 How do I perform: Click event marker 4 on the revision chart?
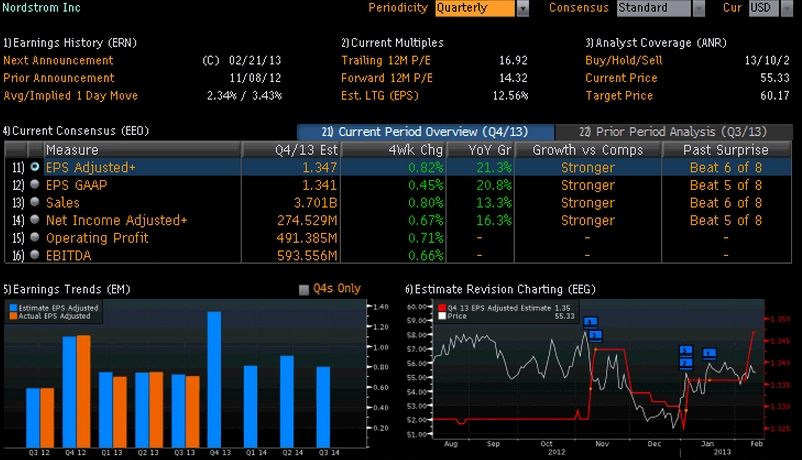pos(590,322)
